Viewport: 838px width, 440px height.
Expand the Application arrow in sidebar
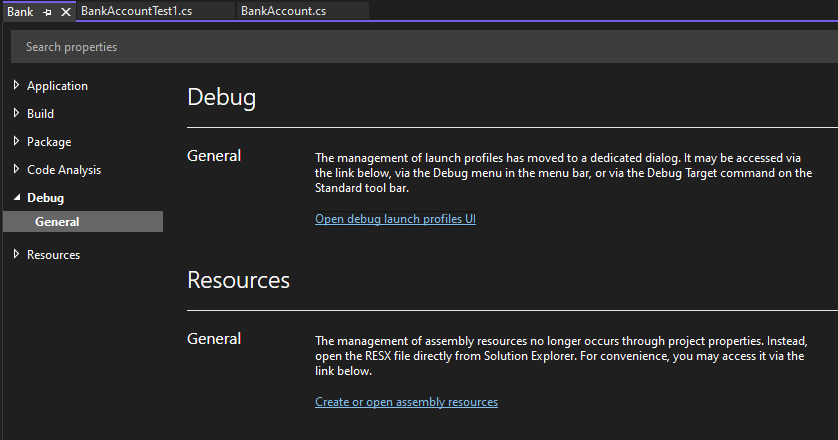tap(16, 86)
